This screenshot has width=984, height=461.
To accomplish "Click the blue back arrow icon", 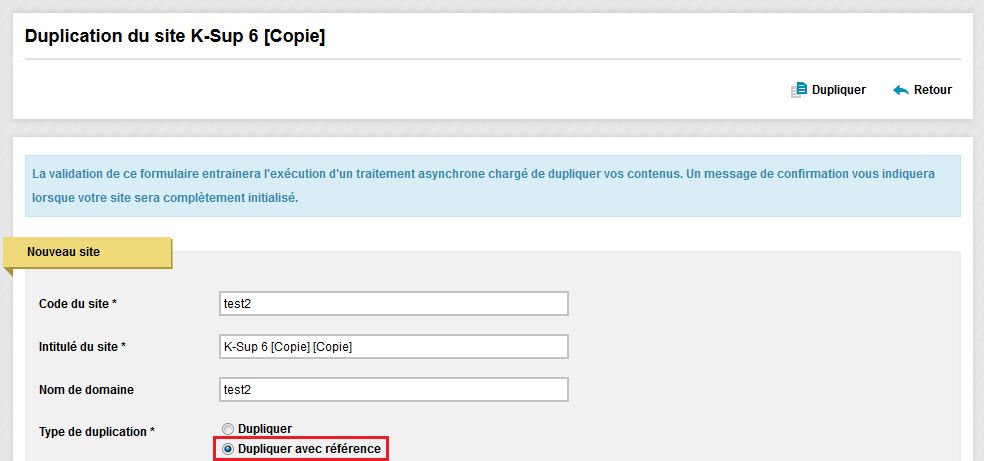I will tap(901, 90).
